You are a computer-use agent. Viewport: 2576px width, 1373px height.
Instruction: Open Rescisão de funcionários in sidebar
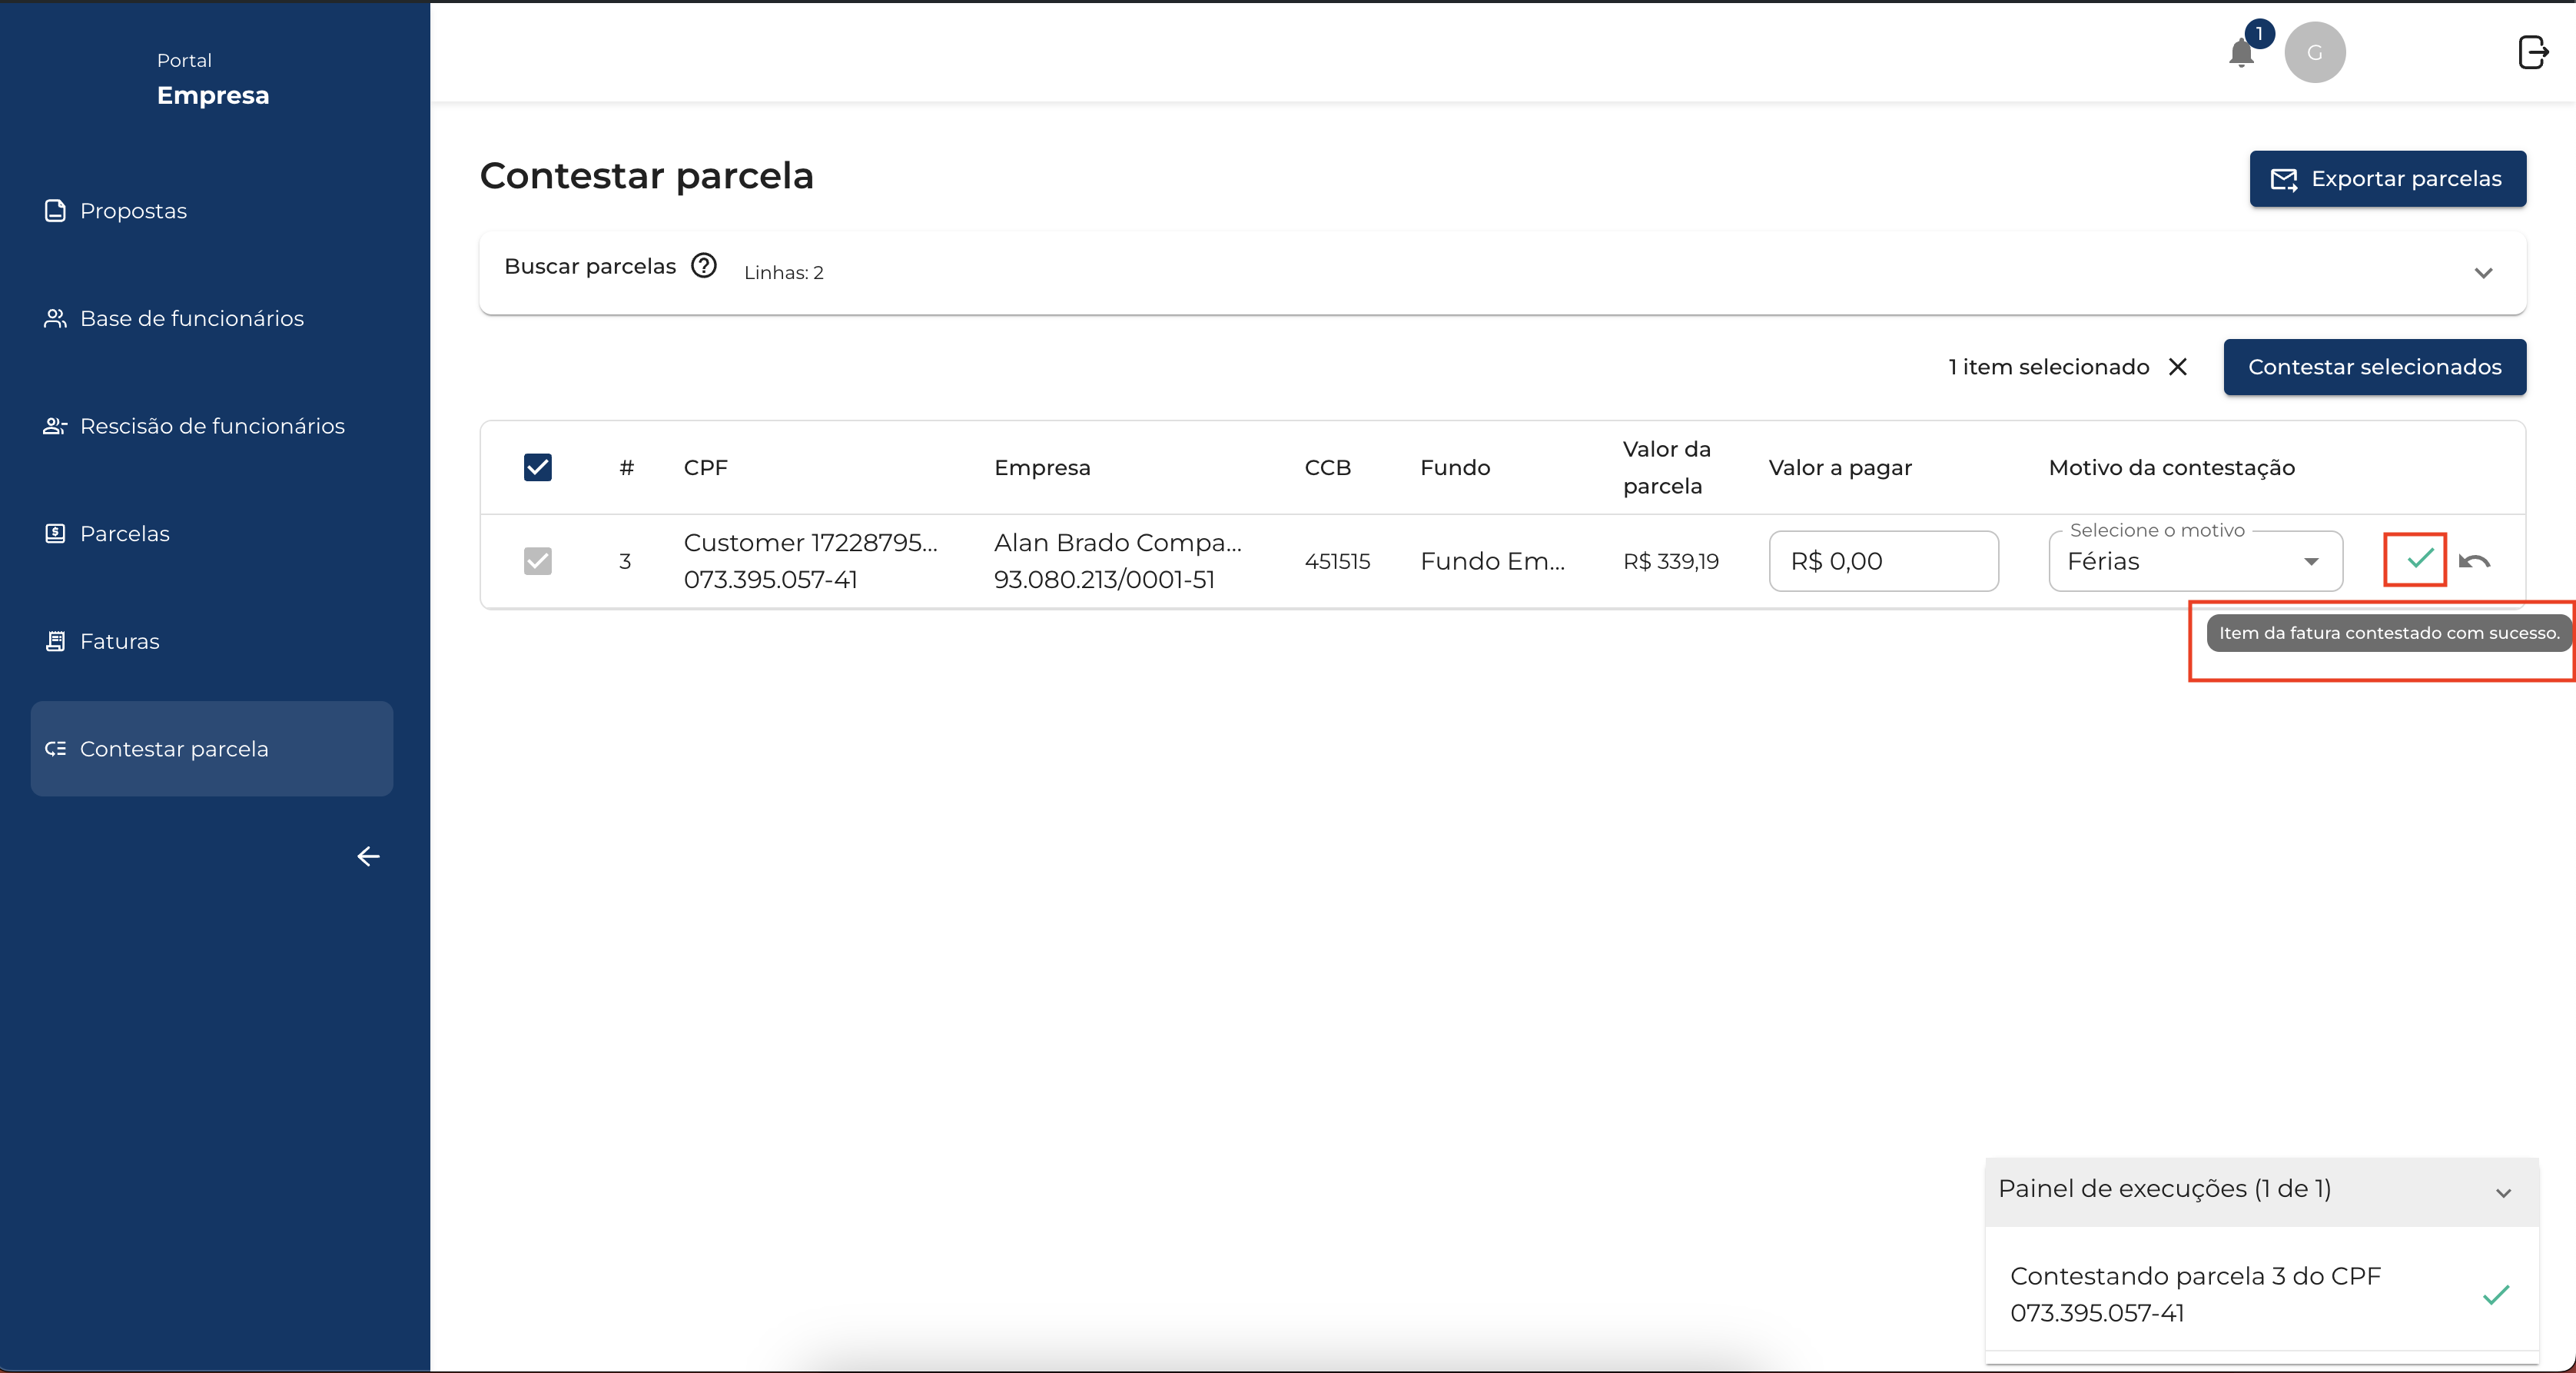(212, 426)
